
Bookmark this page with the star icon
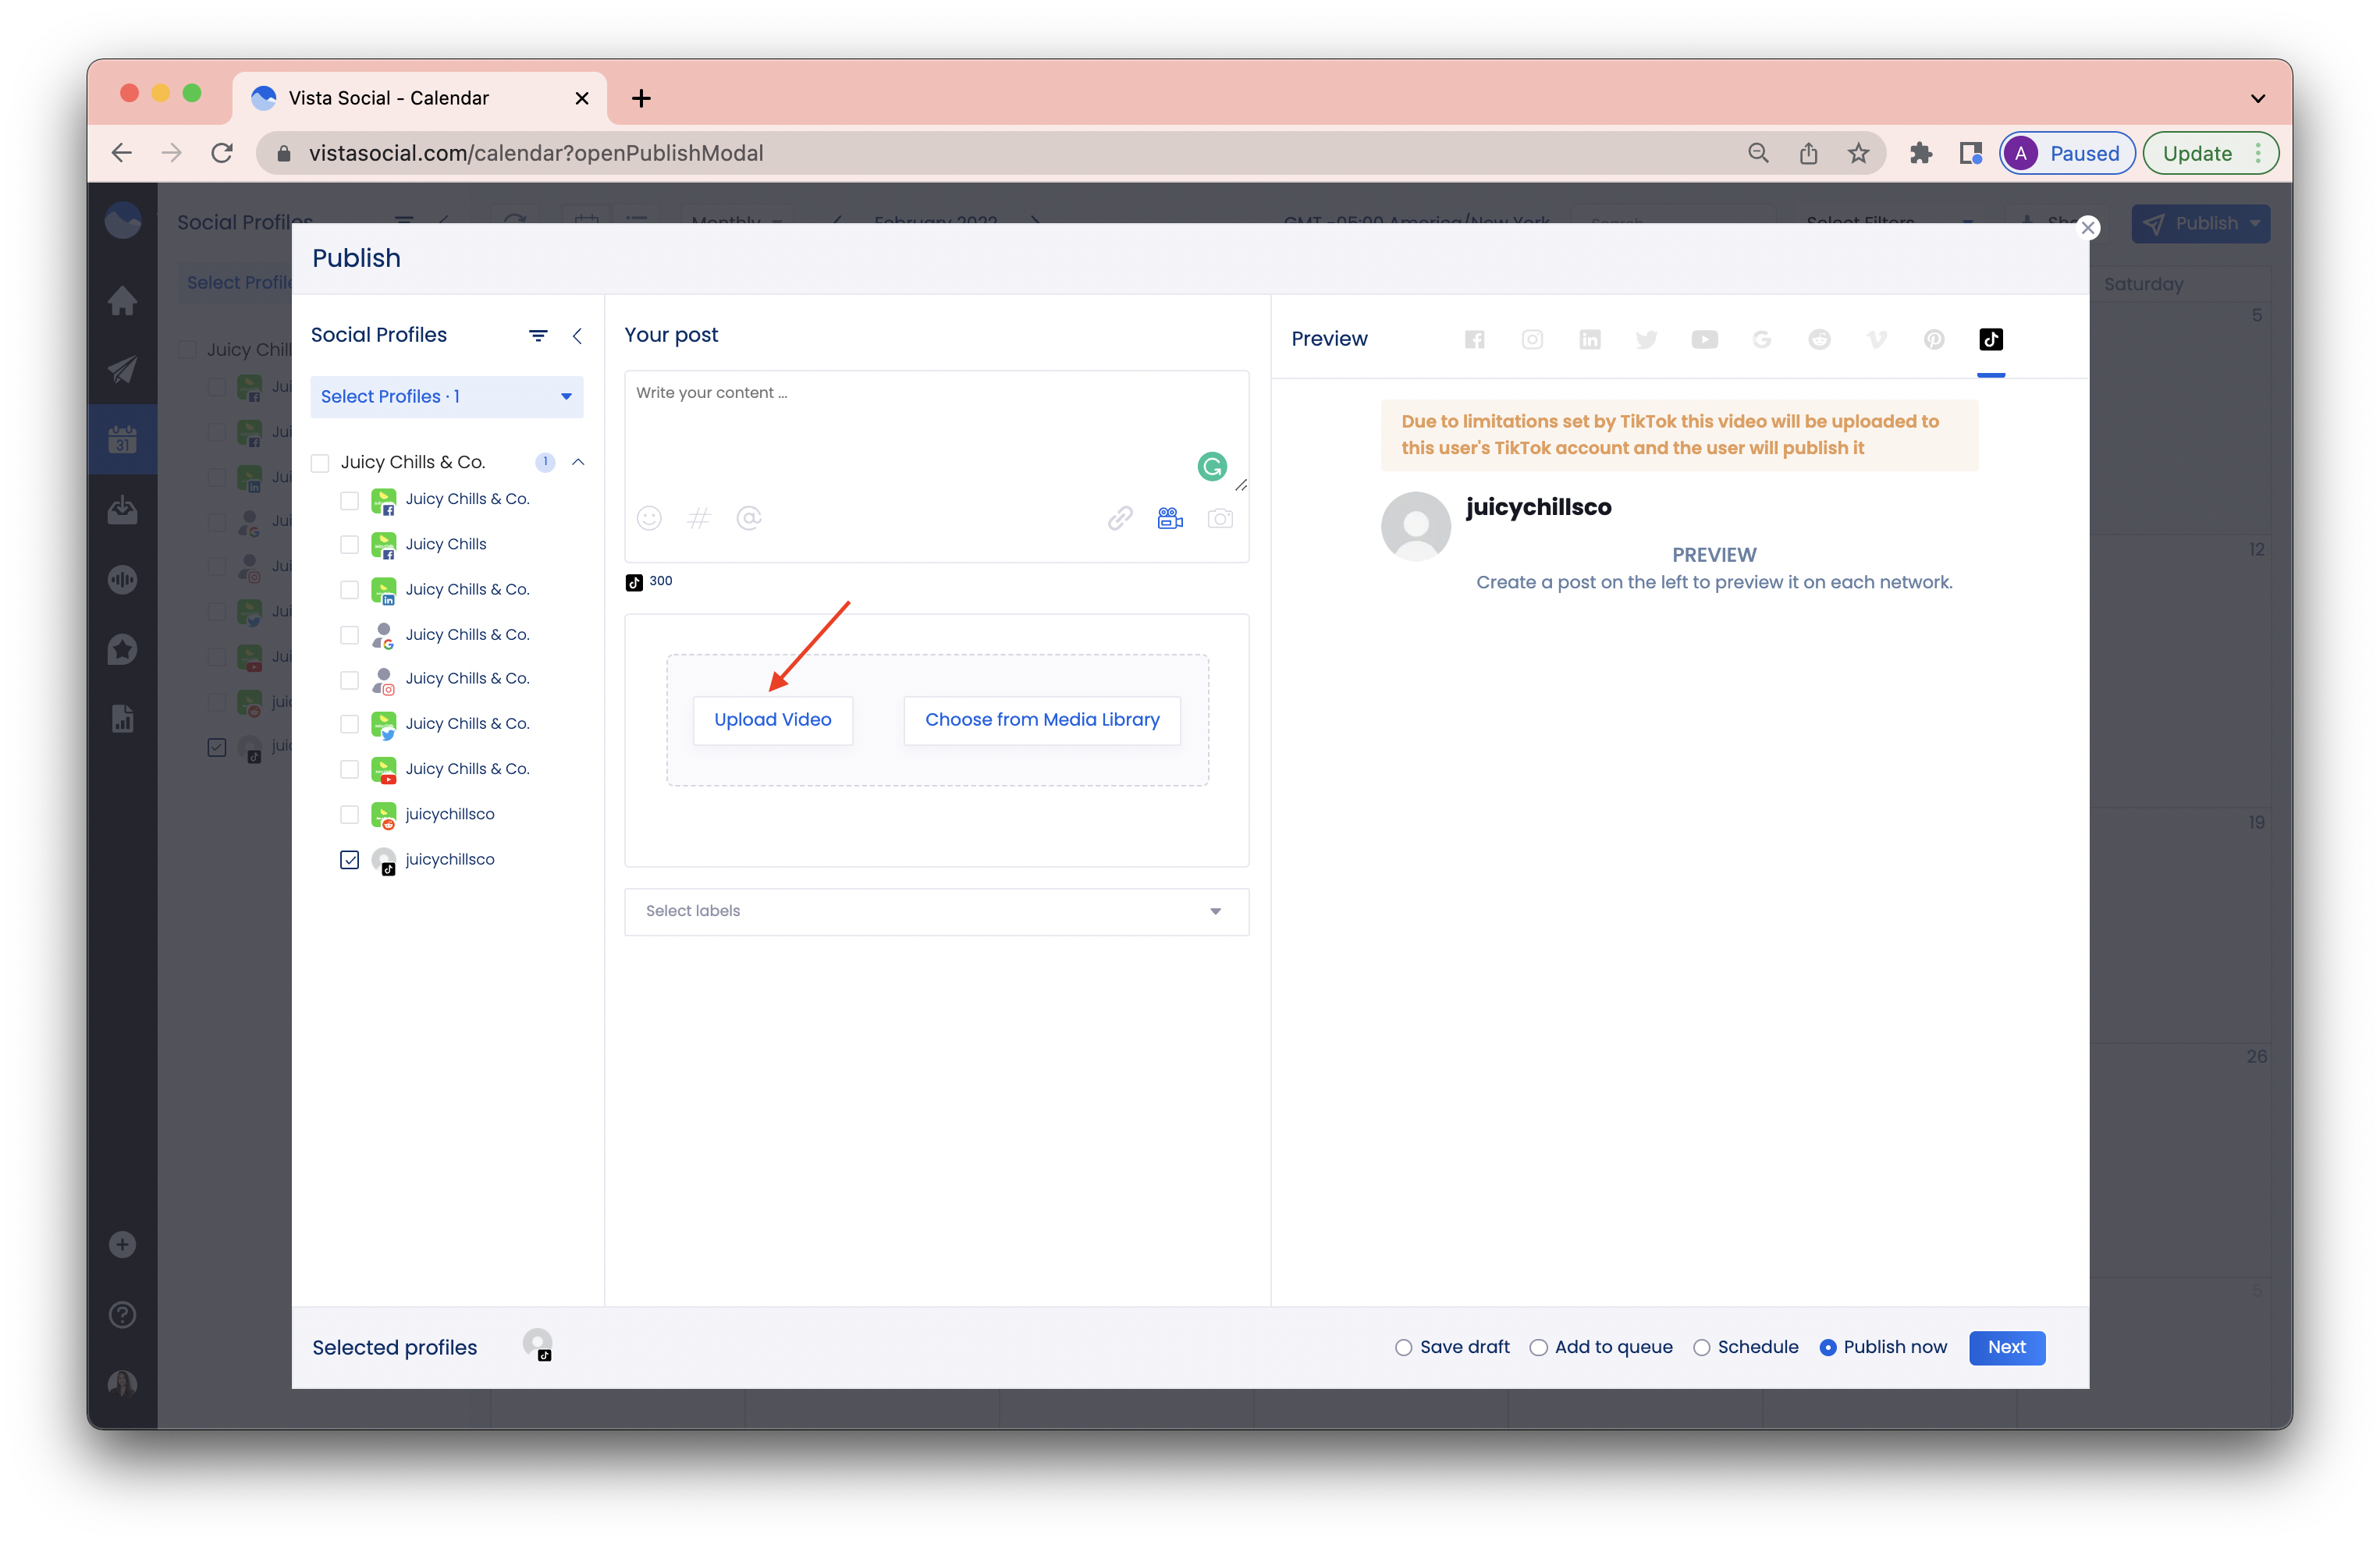click(x=1858, y=153)
